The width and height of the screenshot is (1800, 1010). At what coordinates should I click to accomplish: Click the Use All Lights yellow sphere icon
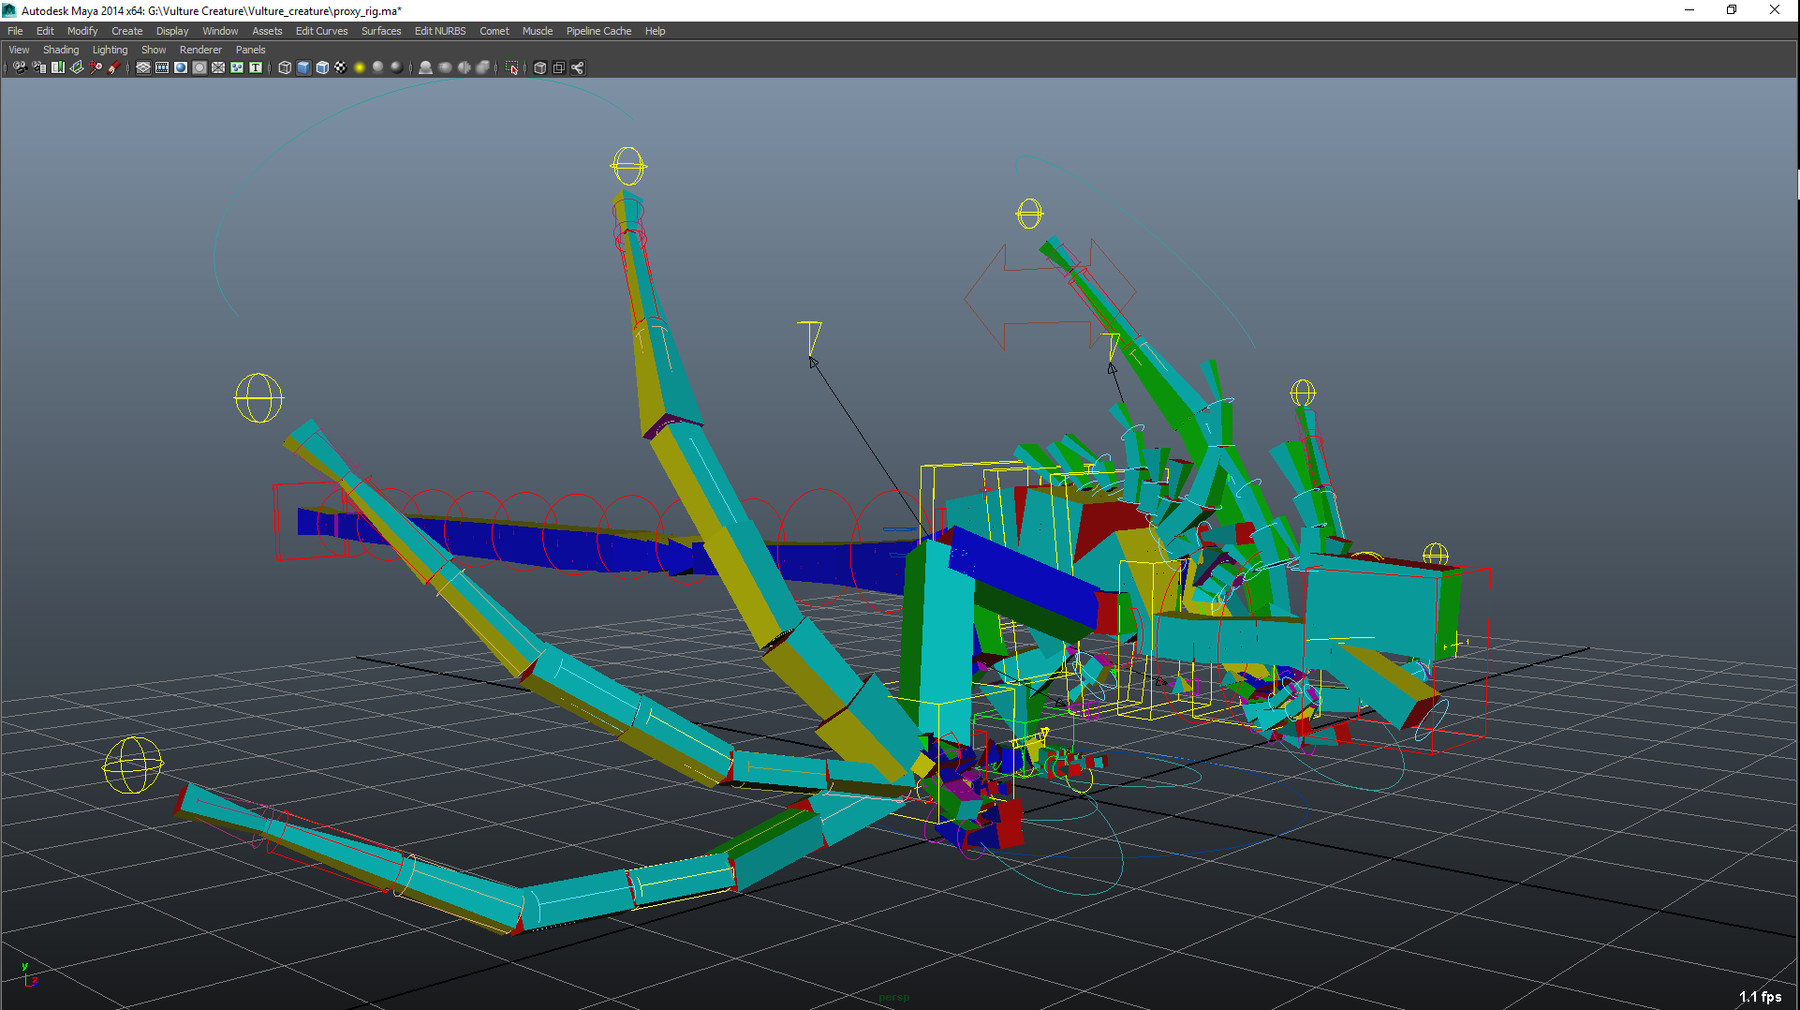tap(360, 68)
